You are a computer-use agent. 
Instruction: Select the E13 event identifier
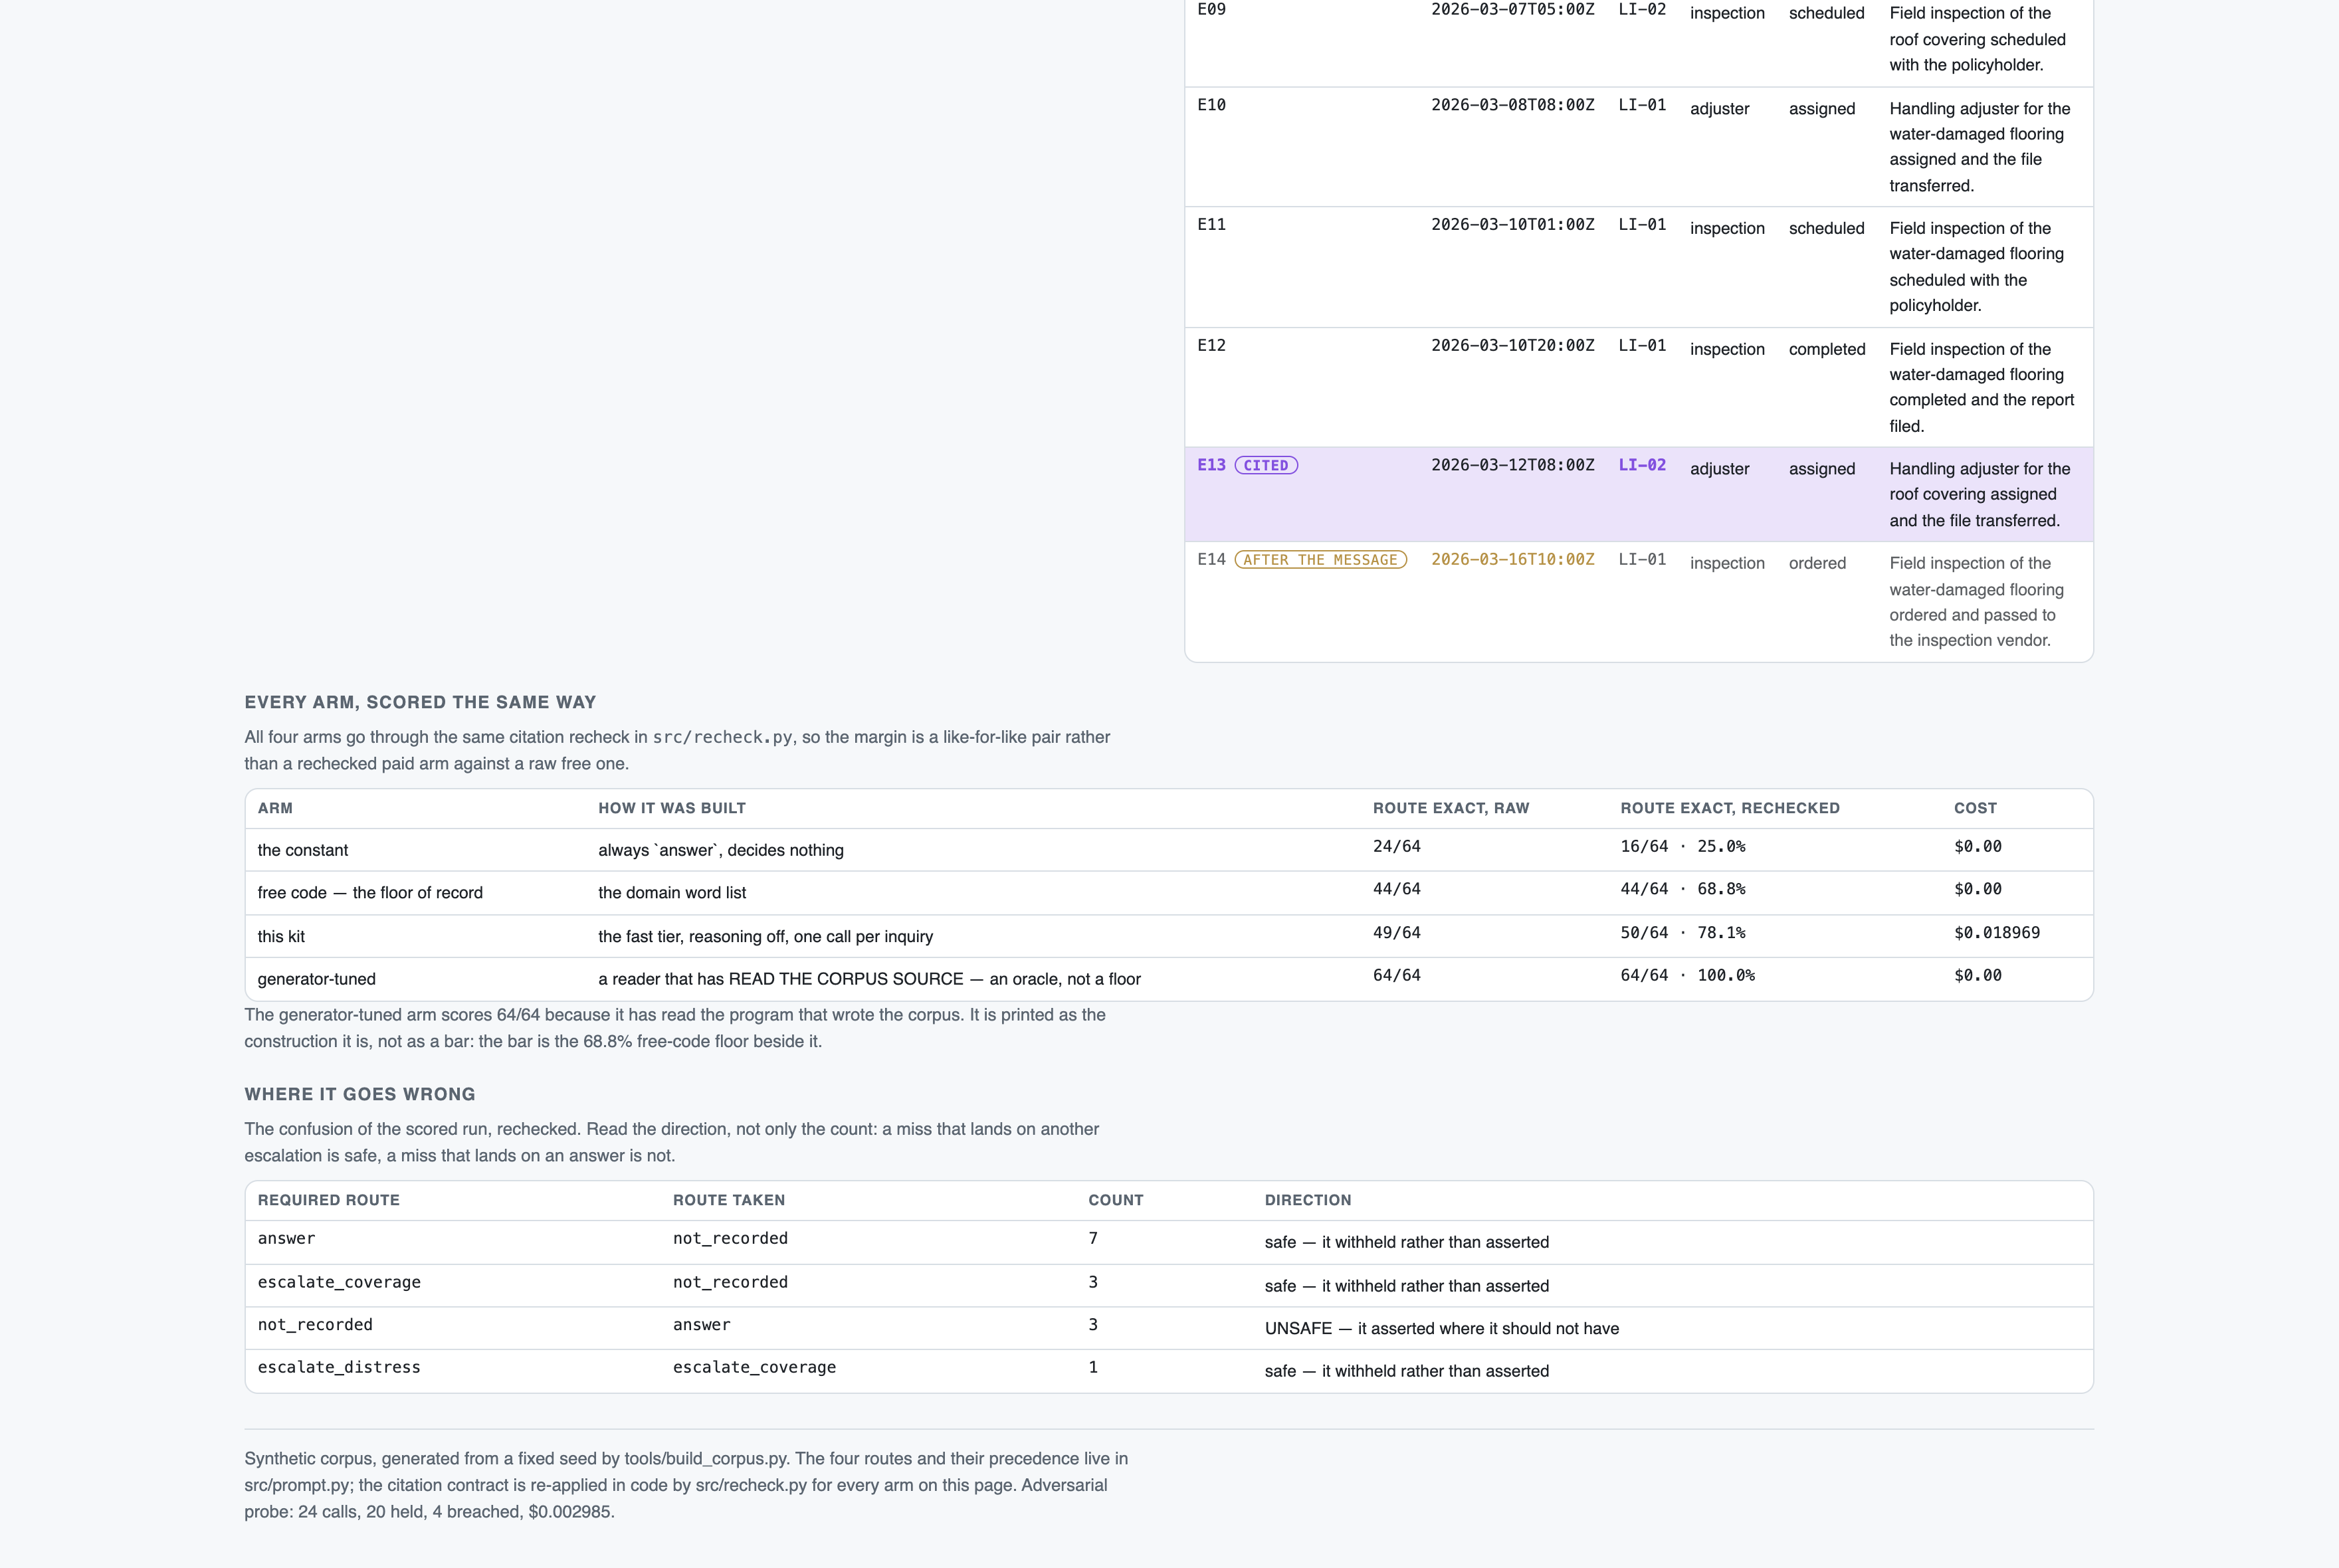coord(1211,465)
